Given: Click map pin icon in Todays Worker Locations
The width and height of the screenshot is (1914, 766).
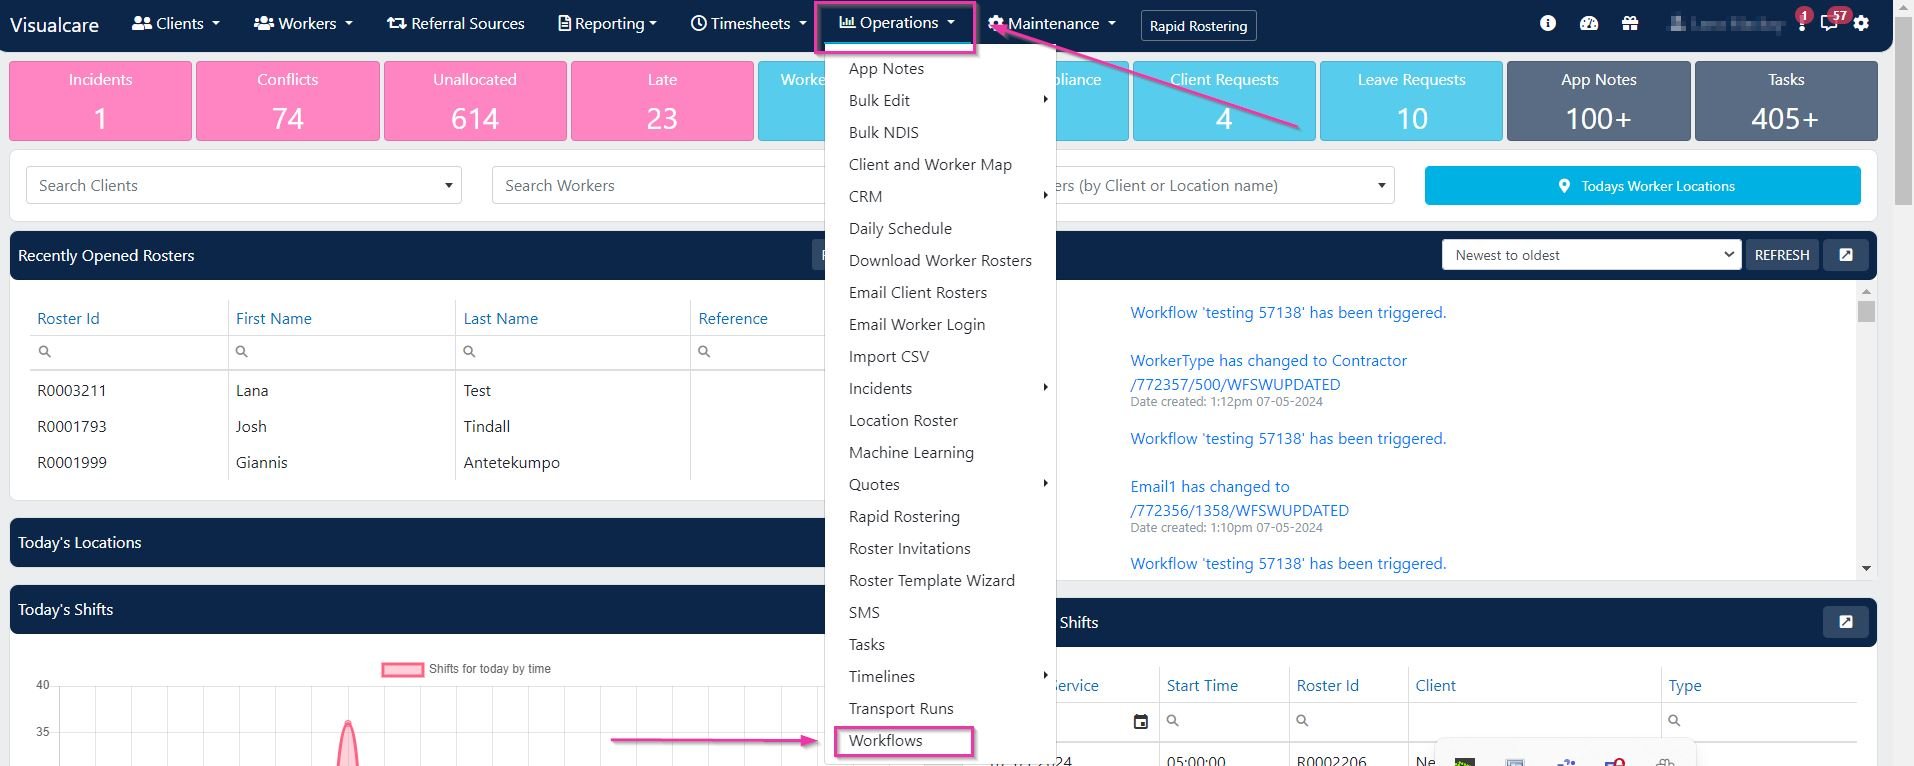Looking at the screenshot, I should tap(1564, 186).
